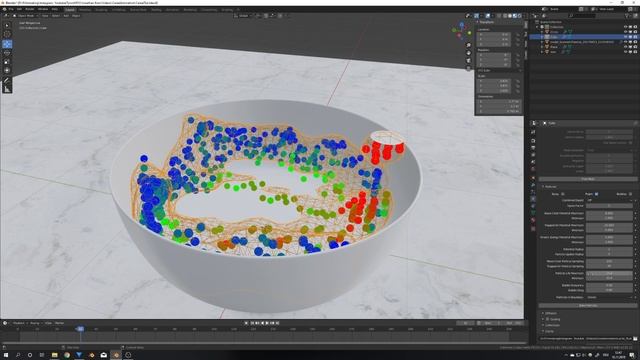Screen dimensions: 640x360
Task: Select the Move tool in the toolbar
Action: [x=7, y=44]
